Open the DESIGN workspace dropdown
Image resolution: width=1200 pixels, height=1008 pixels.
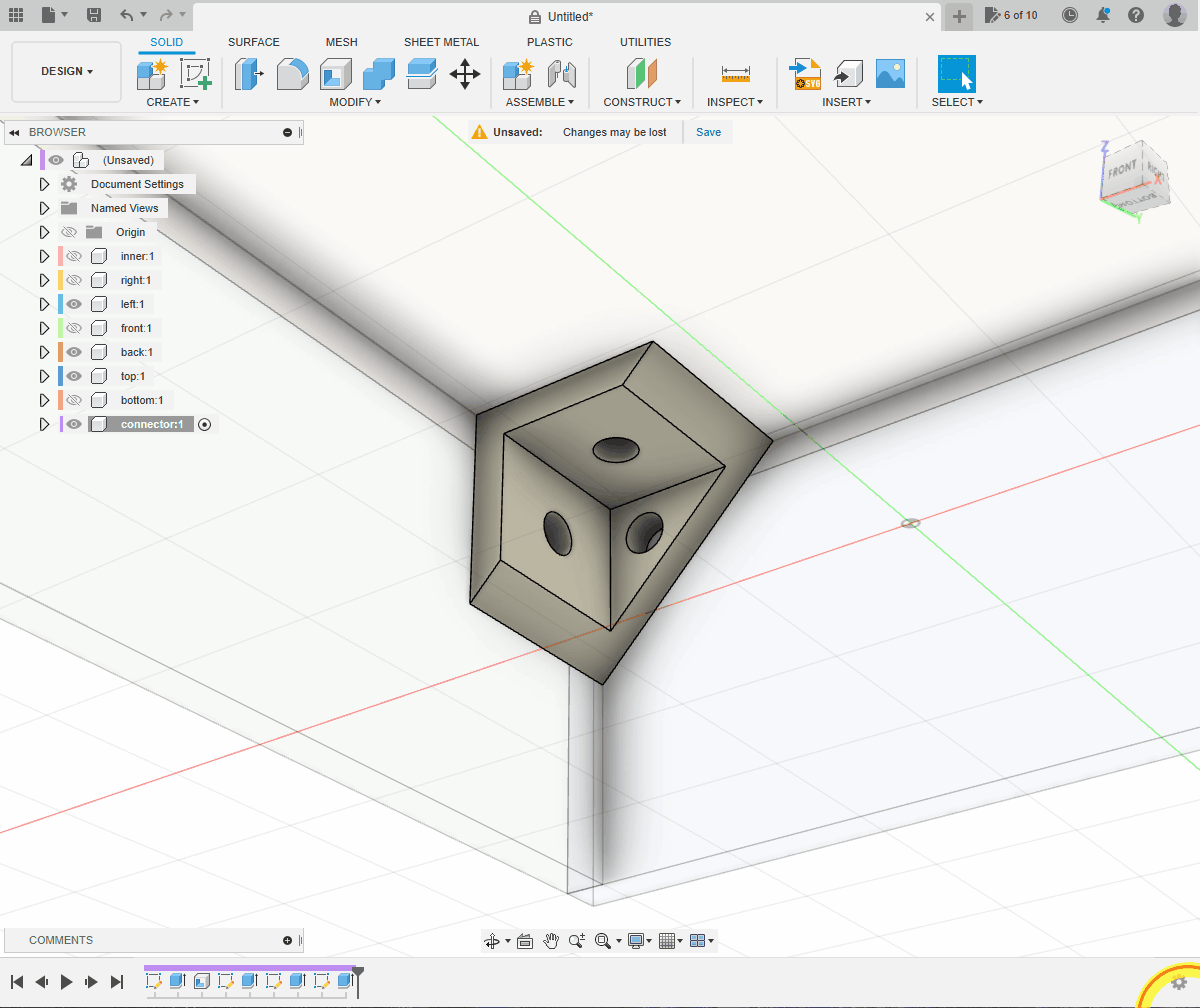tap(66, 72)
